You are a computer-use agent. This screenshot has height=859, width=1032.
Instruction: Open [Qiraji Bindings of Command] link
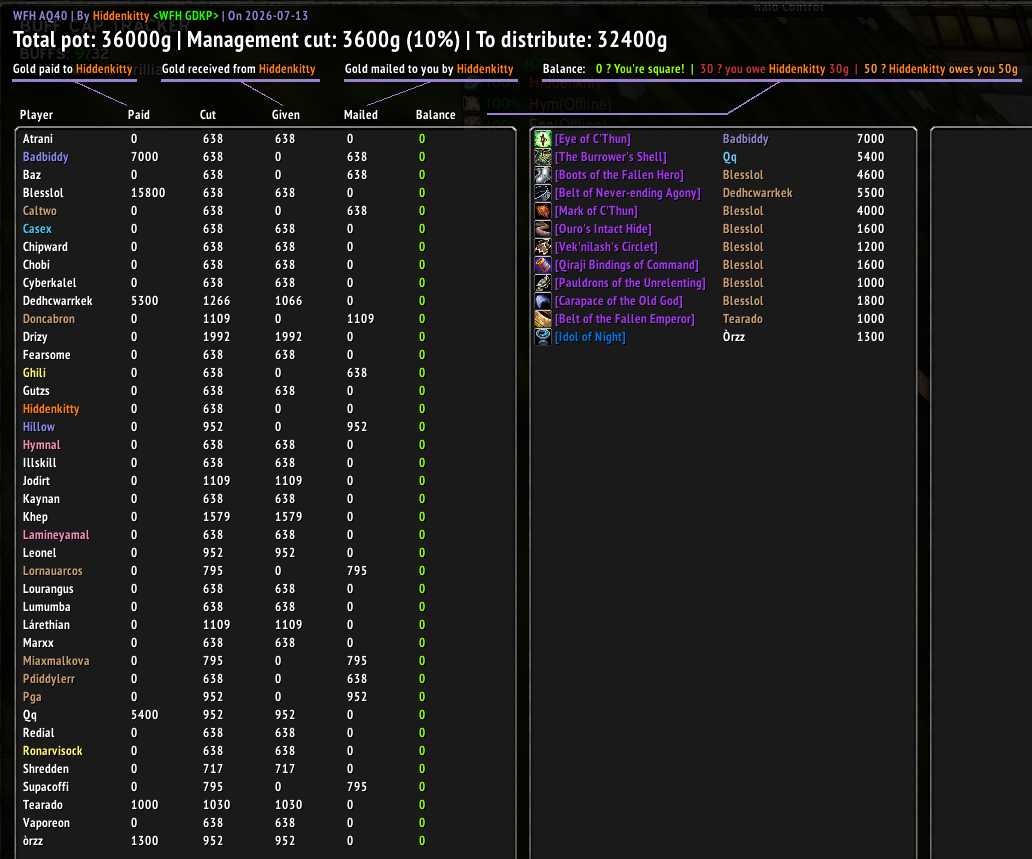627,265
